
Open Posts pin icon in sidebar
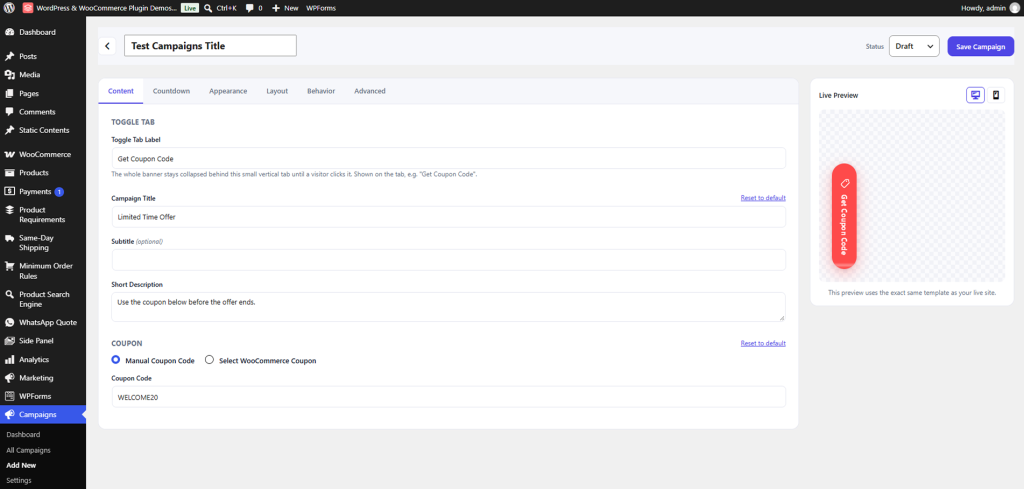10,56
